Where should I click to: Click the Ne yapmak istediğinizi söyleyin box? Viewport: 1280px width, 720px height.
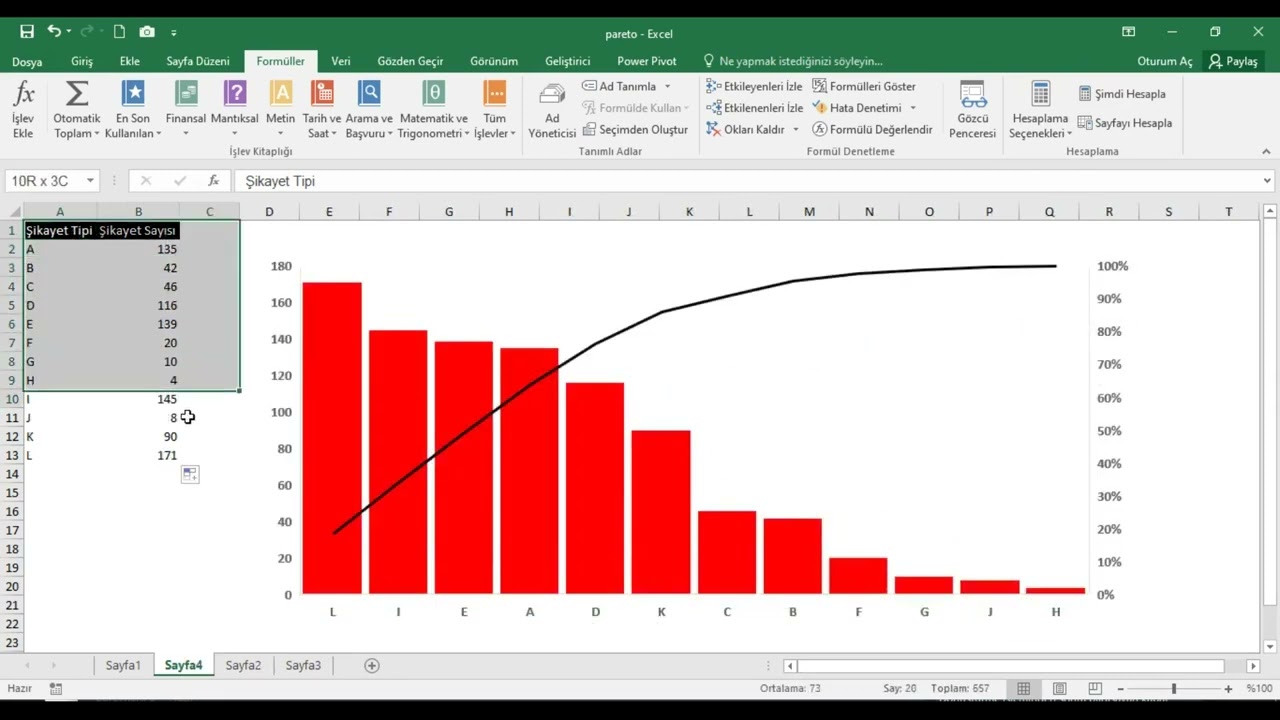[x=793, y=61]
